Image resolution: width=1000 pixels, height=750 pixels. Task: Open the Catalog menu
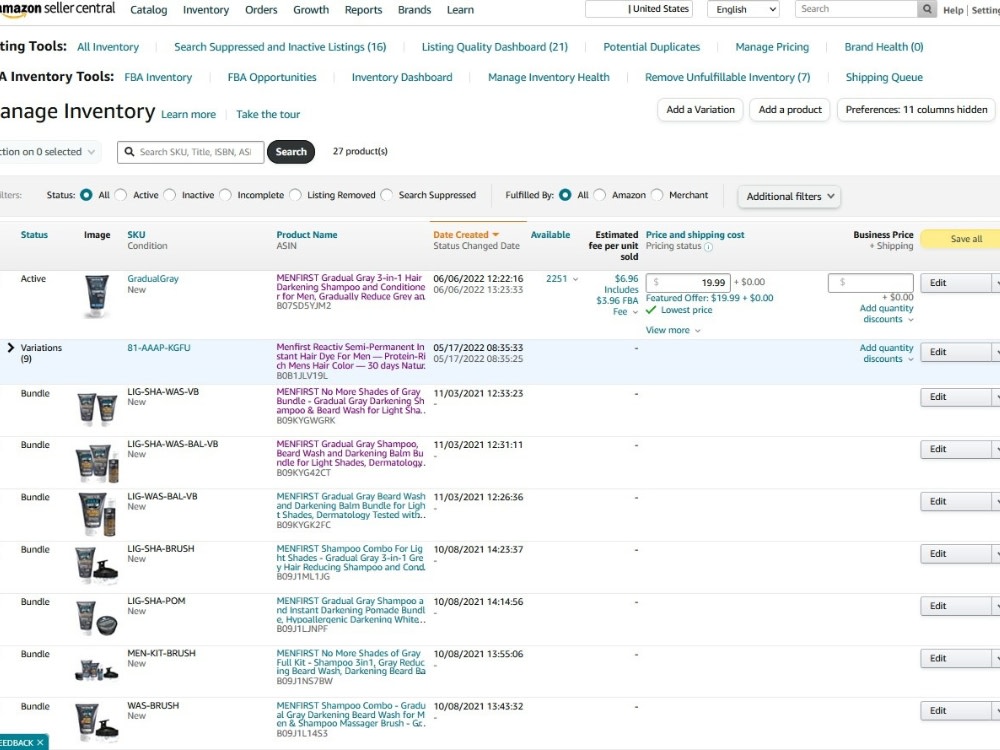point(149,10)
